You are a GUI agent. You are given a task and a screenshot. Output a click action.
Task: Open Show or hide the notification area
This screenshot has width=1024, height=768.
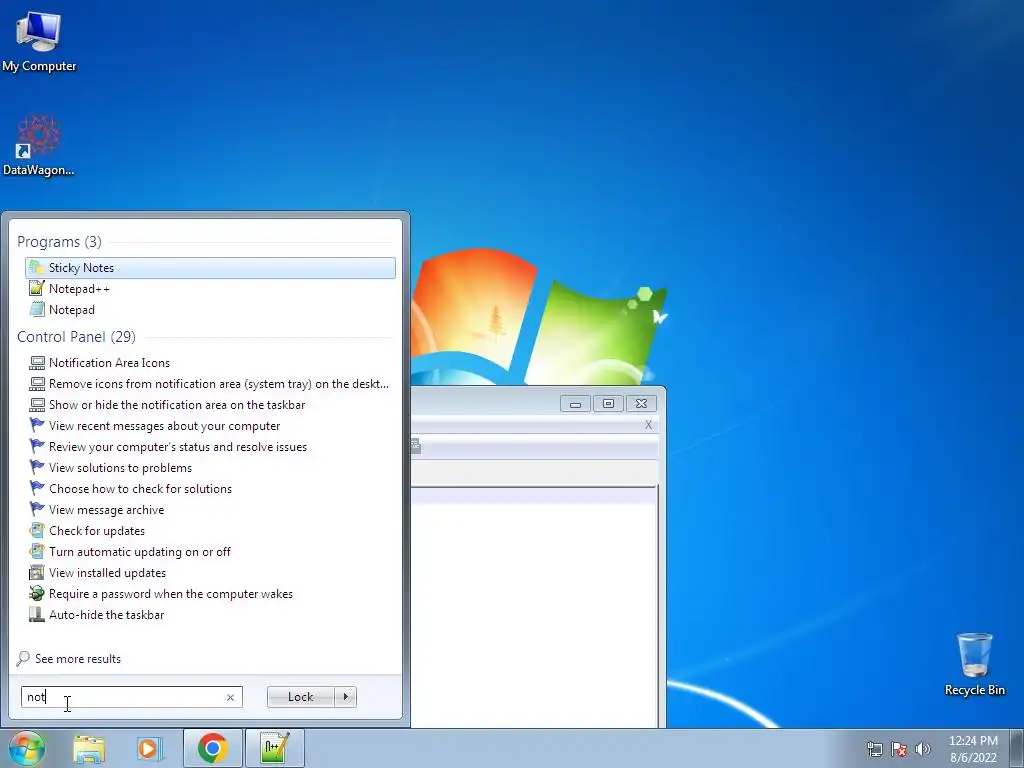[210, 404]
